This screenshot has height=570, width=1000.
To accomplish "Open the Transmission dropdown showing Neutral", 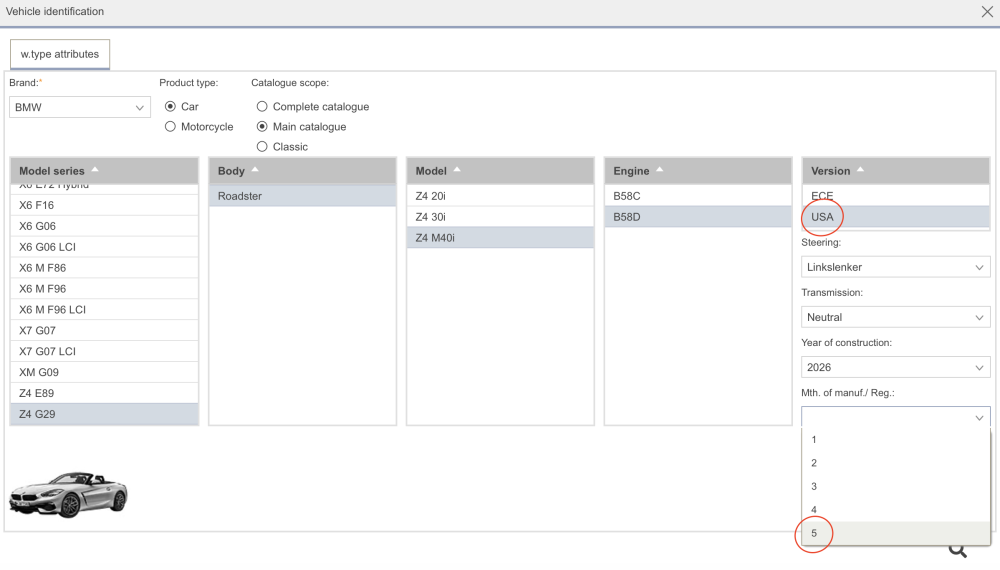I will 895,318.
